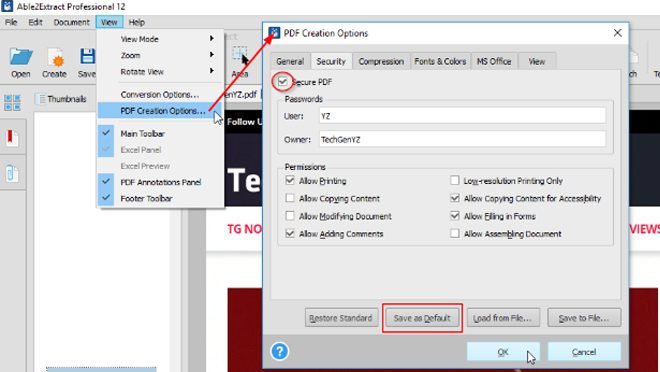Uncheck Allow Adding Comments checkbox
The width and height of the screenshot is (660, 372).
click(290, 234)
